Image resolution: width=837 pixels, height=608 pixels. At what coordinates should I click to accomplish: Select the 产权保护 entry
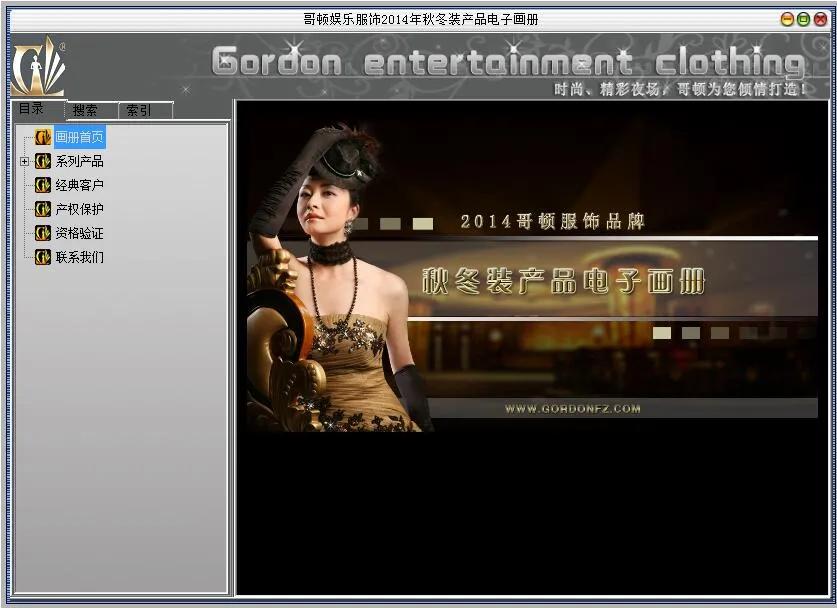[x=80, y=209]
